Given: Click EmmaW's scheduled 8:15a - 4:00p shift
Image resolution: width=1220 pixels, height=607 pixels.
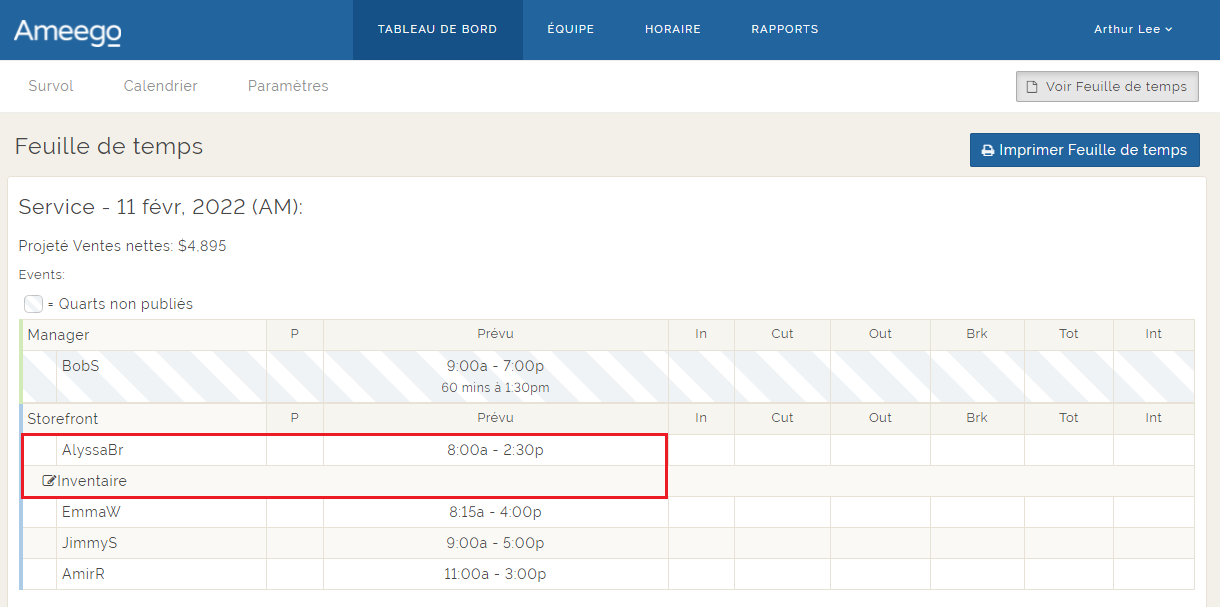Looking at the screenshot, I should pos(495,512).
